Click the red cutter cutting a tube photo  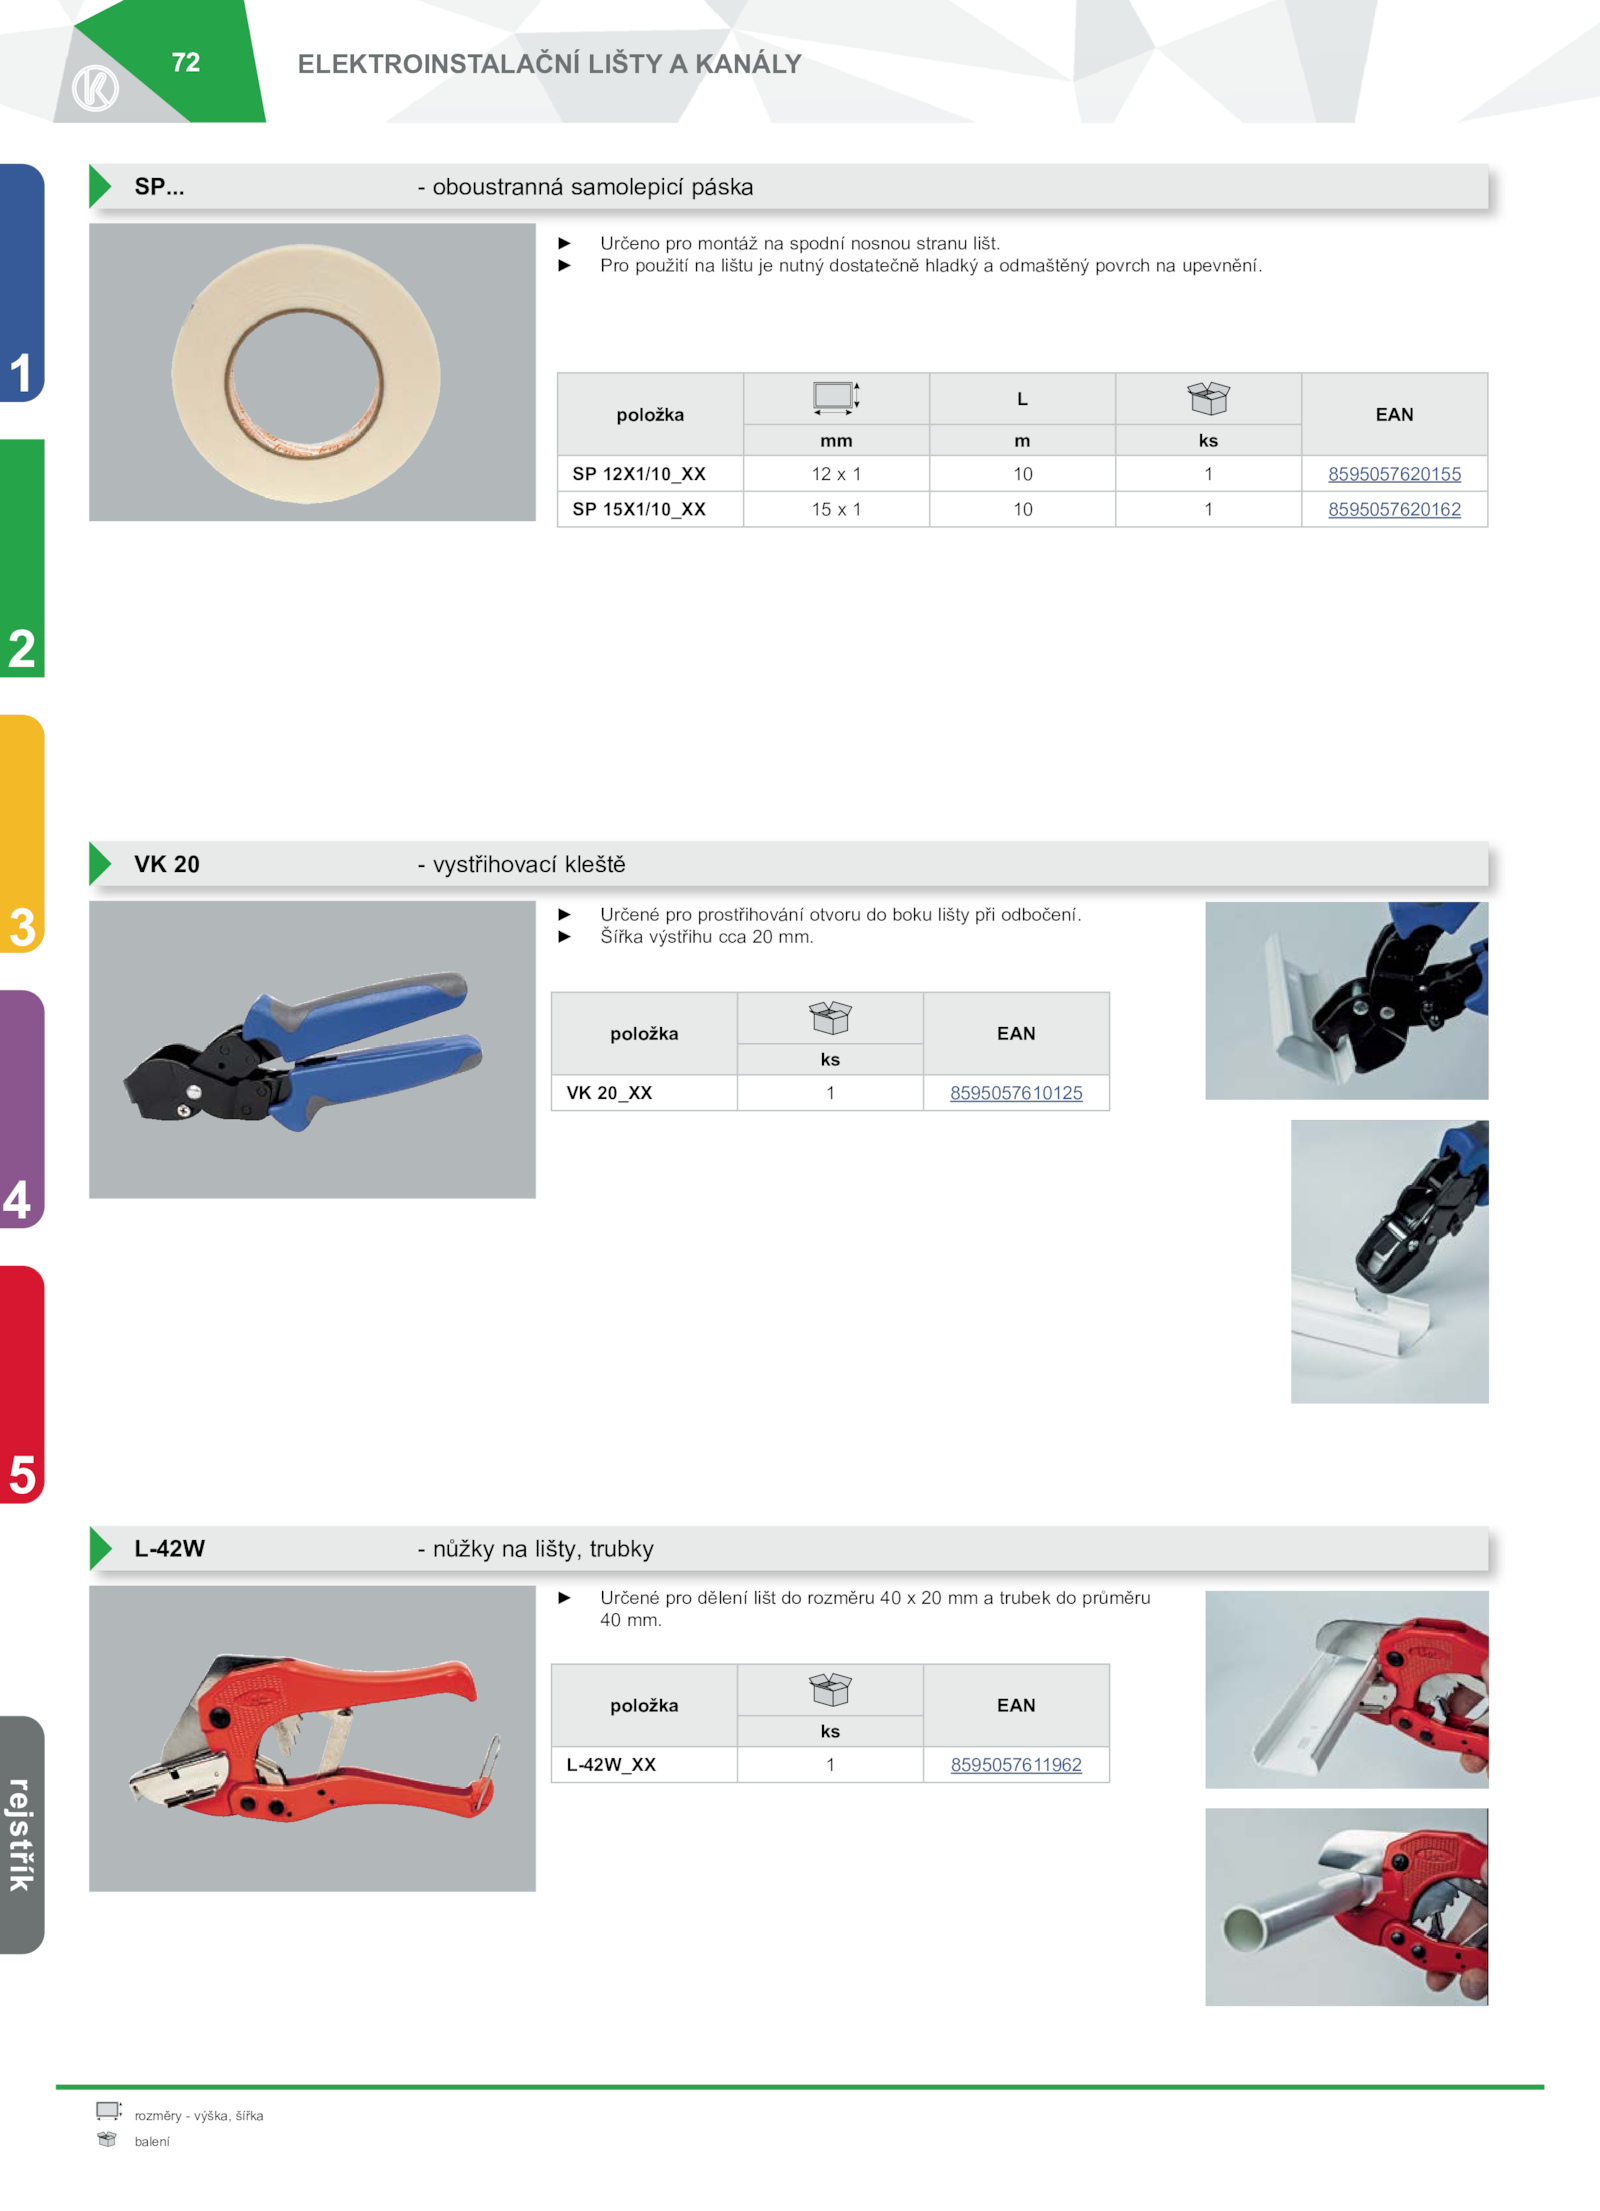coord(1347,1907)
